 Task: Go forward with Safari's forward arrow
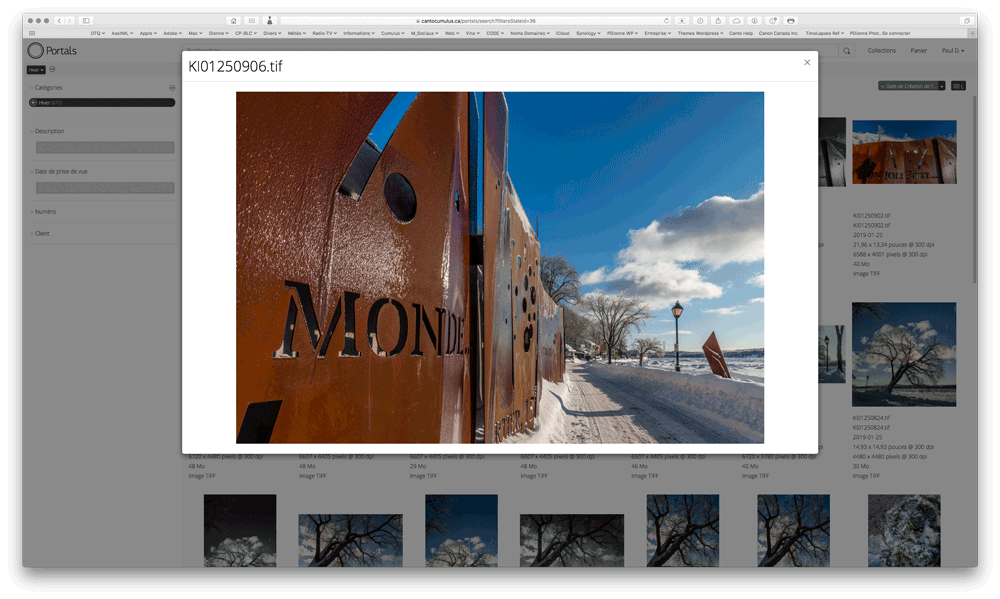pyautogui.click(x=70, y=21)
